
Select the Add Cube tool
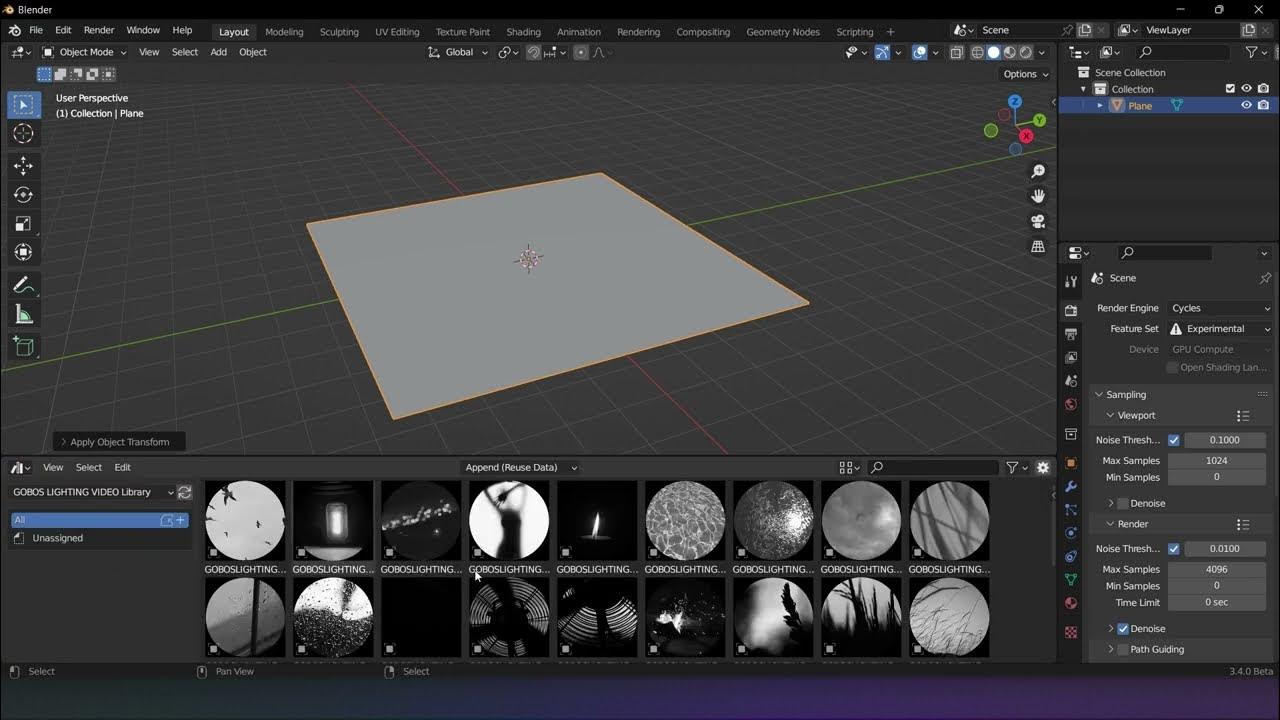24,347
